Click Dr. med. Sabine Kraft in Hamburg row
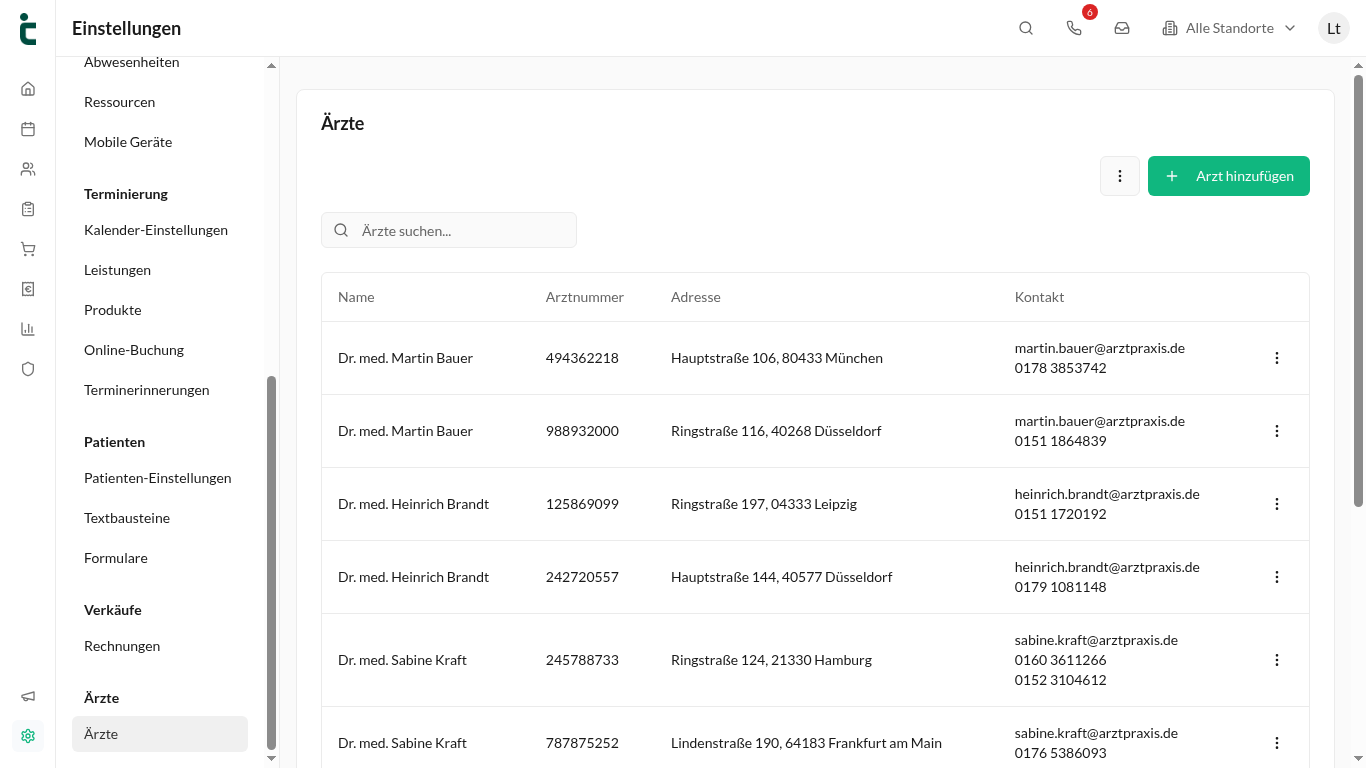The width and height of the screenshot is (1366, 768). click(402, 660)
